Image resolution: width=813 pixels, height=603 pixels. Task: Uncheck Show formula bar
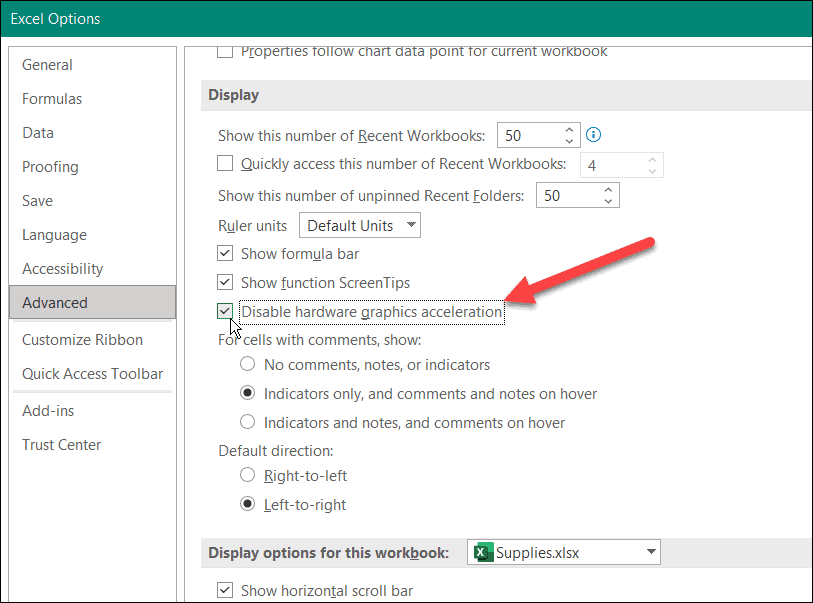226,254
